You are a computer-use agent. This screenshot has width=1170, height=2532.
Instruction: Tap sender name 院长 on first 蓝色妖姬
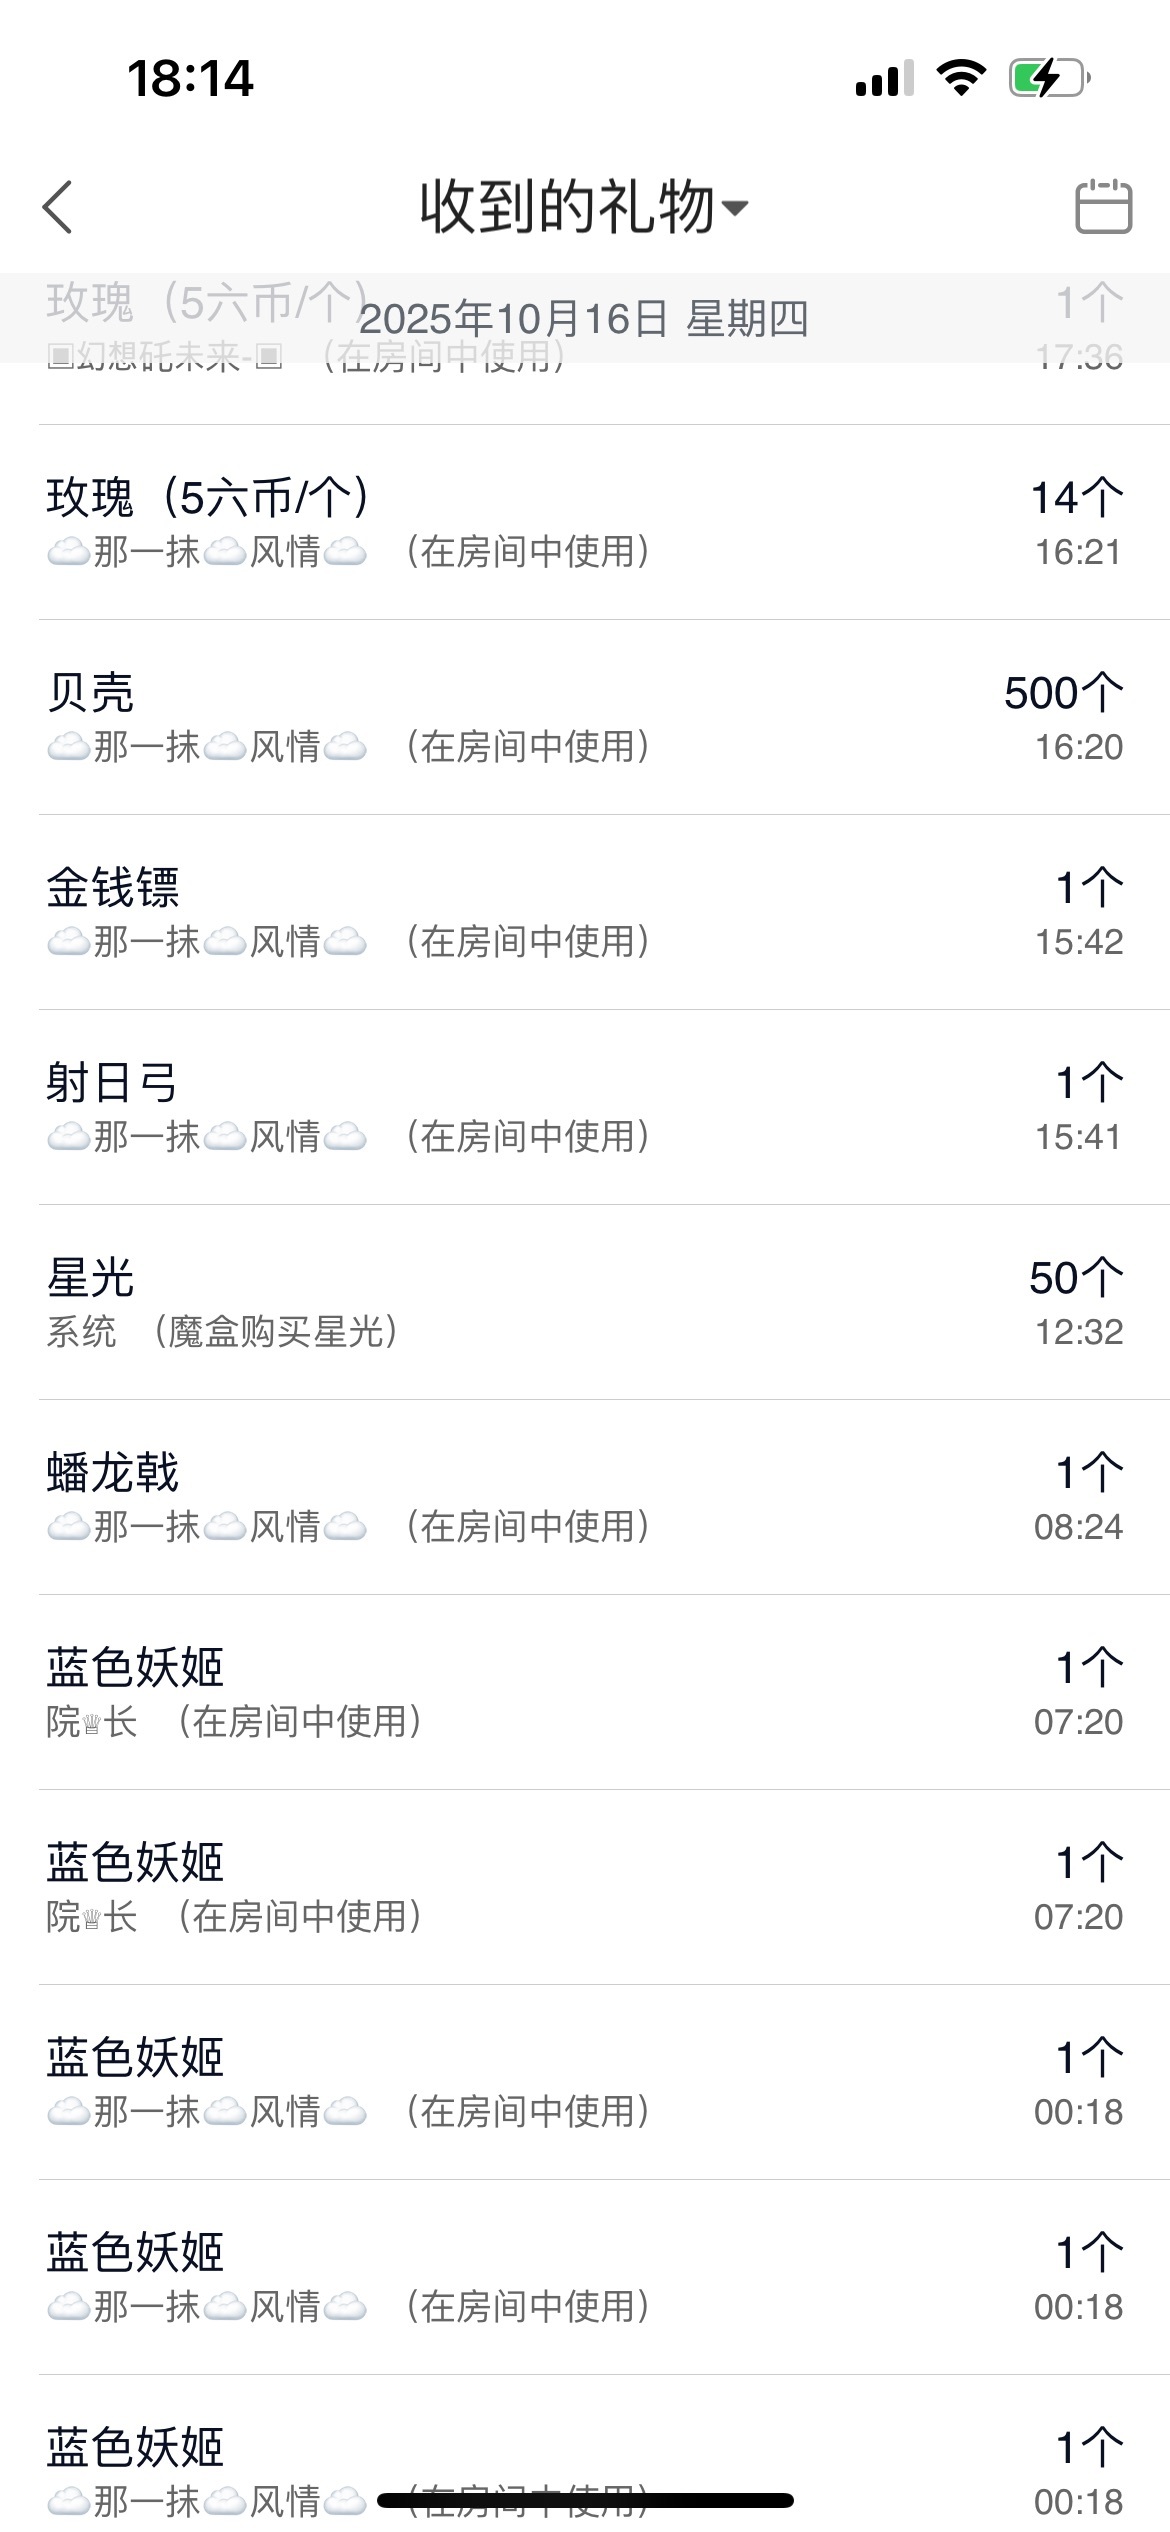[92, 1722]
